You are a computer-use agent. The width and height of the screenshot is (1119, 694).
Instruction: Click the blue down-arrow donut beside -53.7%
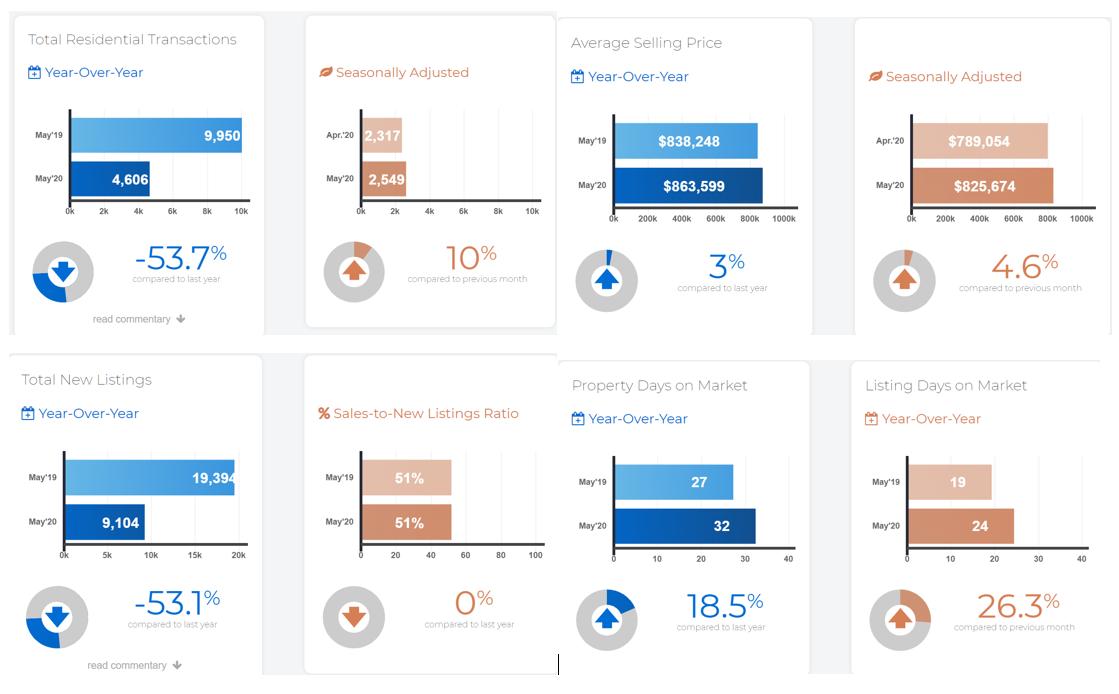63,272
